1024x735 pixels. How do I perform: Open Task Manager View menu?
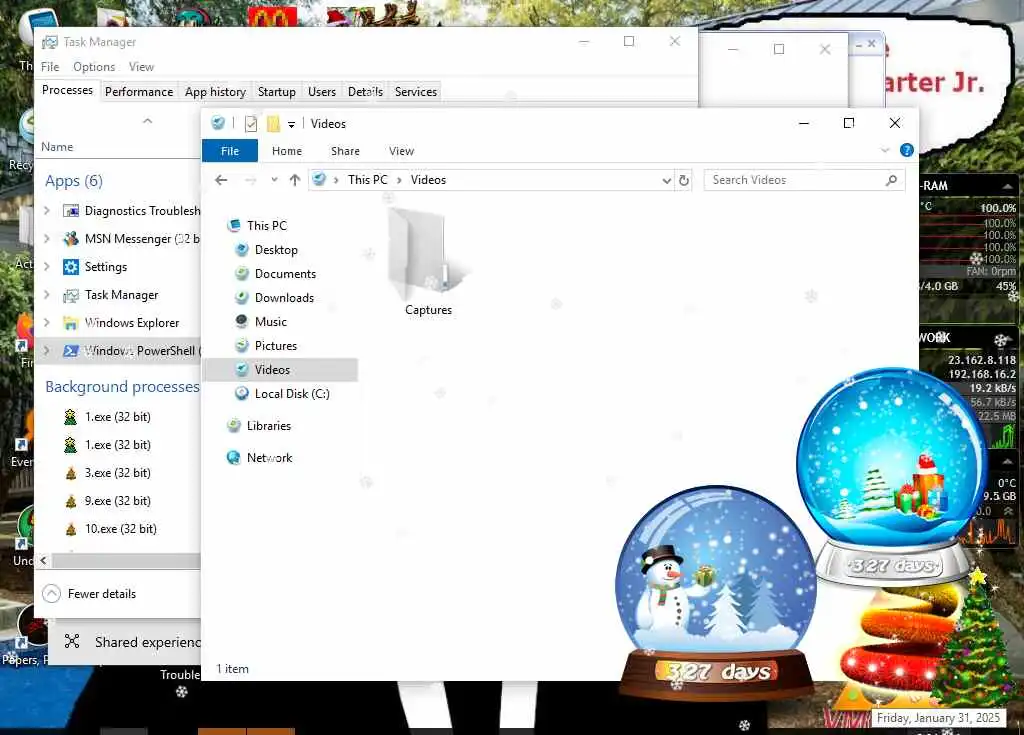pyautogui.click(x=141, y=67)
